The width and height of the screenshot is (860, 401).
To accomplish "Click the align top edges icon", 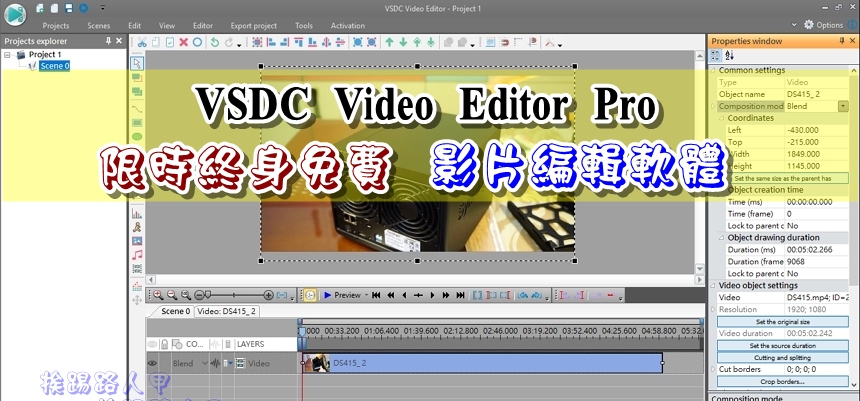I will (298, 42).
